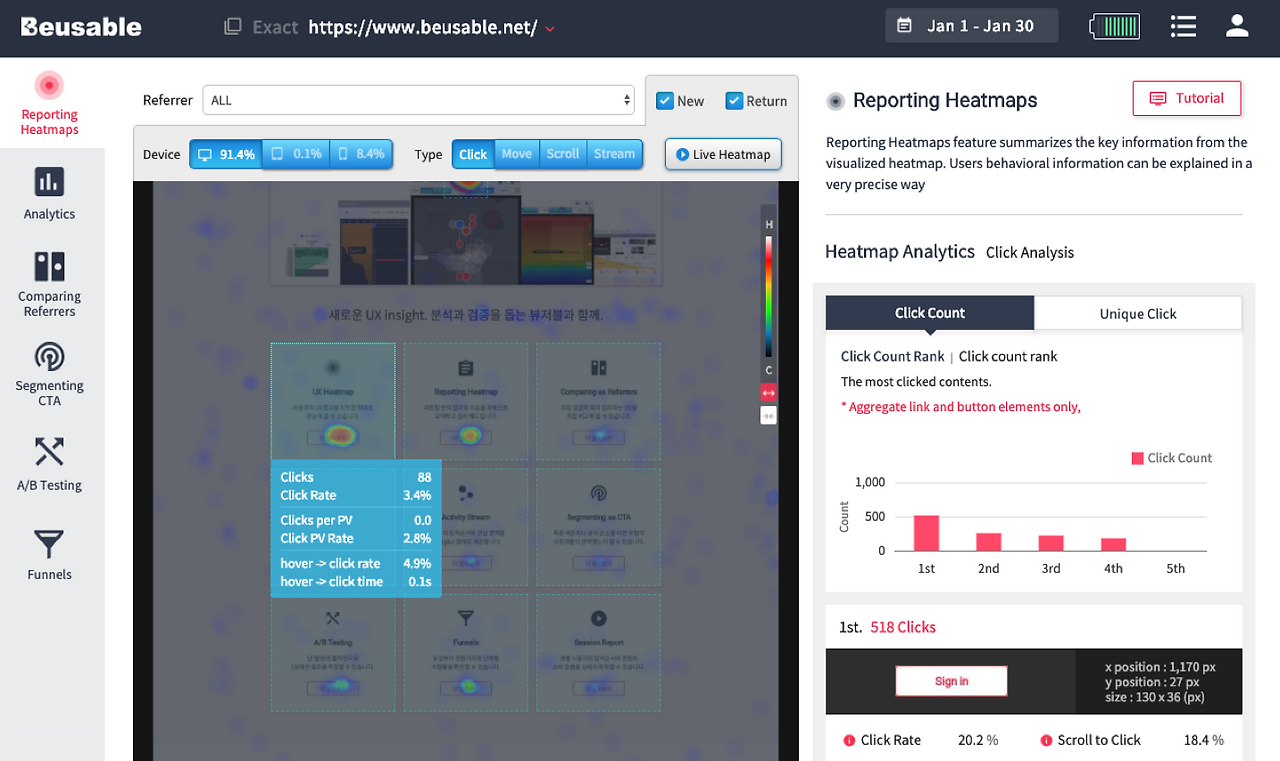Toggle the New visitors checkbox
The height and width of the screenshot is (761, 1280).
point(664,101)
